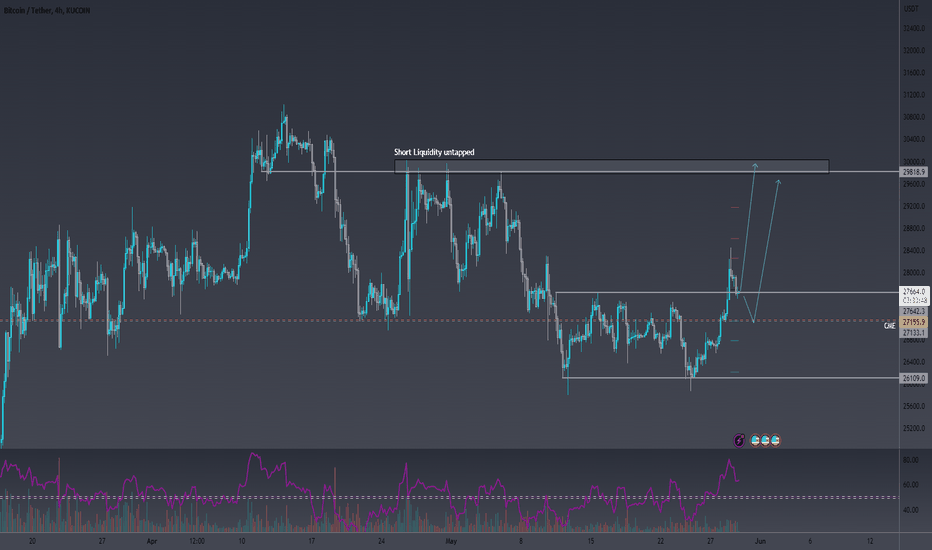This screenshot has width=932, height=550.
Task: Click the 40.00 level on RSI axis
Action: pyautogui.click(x=911, y=510)
